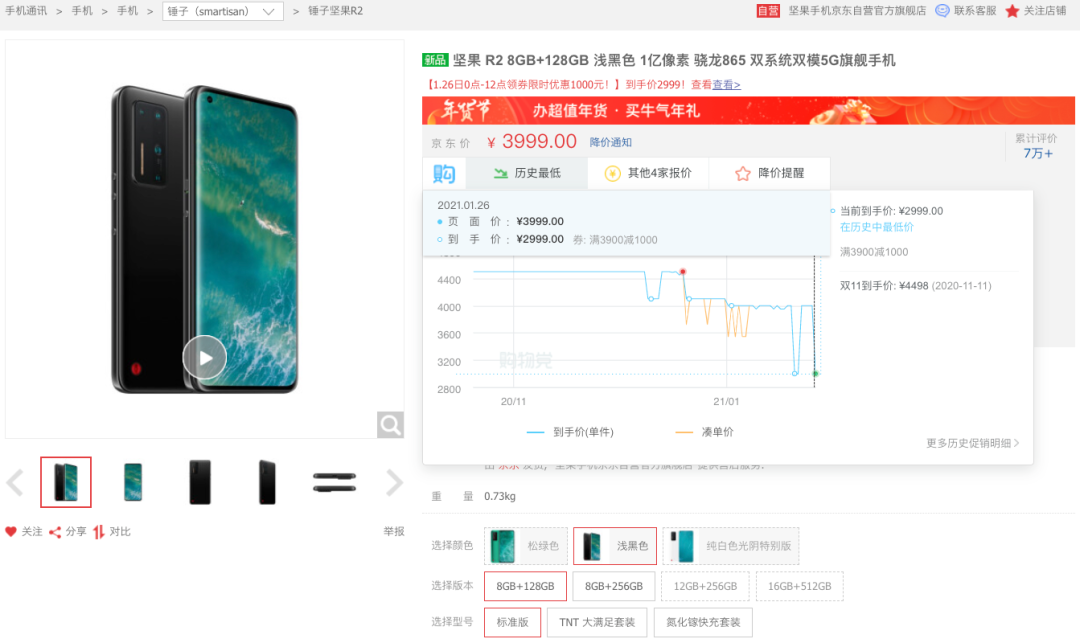
Task: Select the TNT 大满足套装 model
Action: click(597, 622)
